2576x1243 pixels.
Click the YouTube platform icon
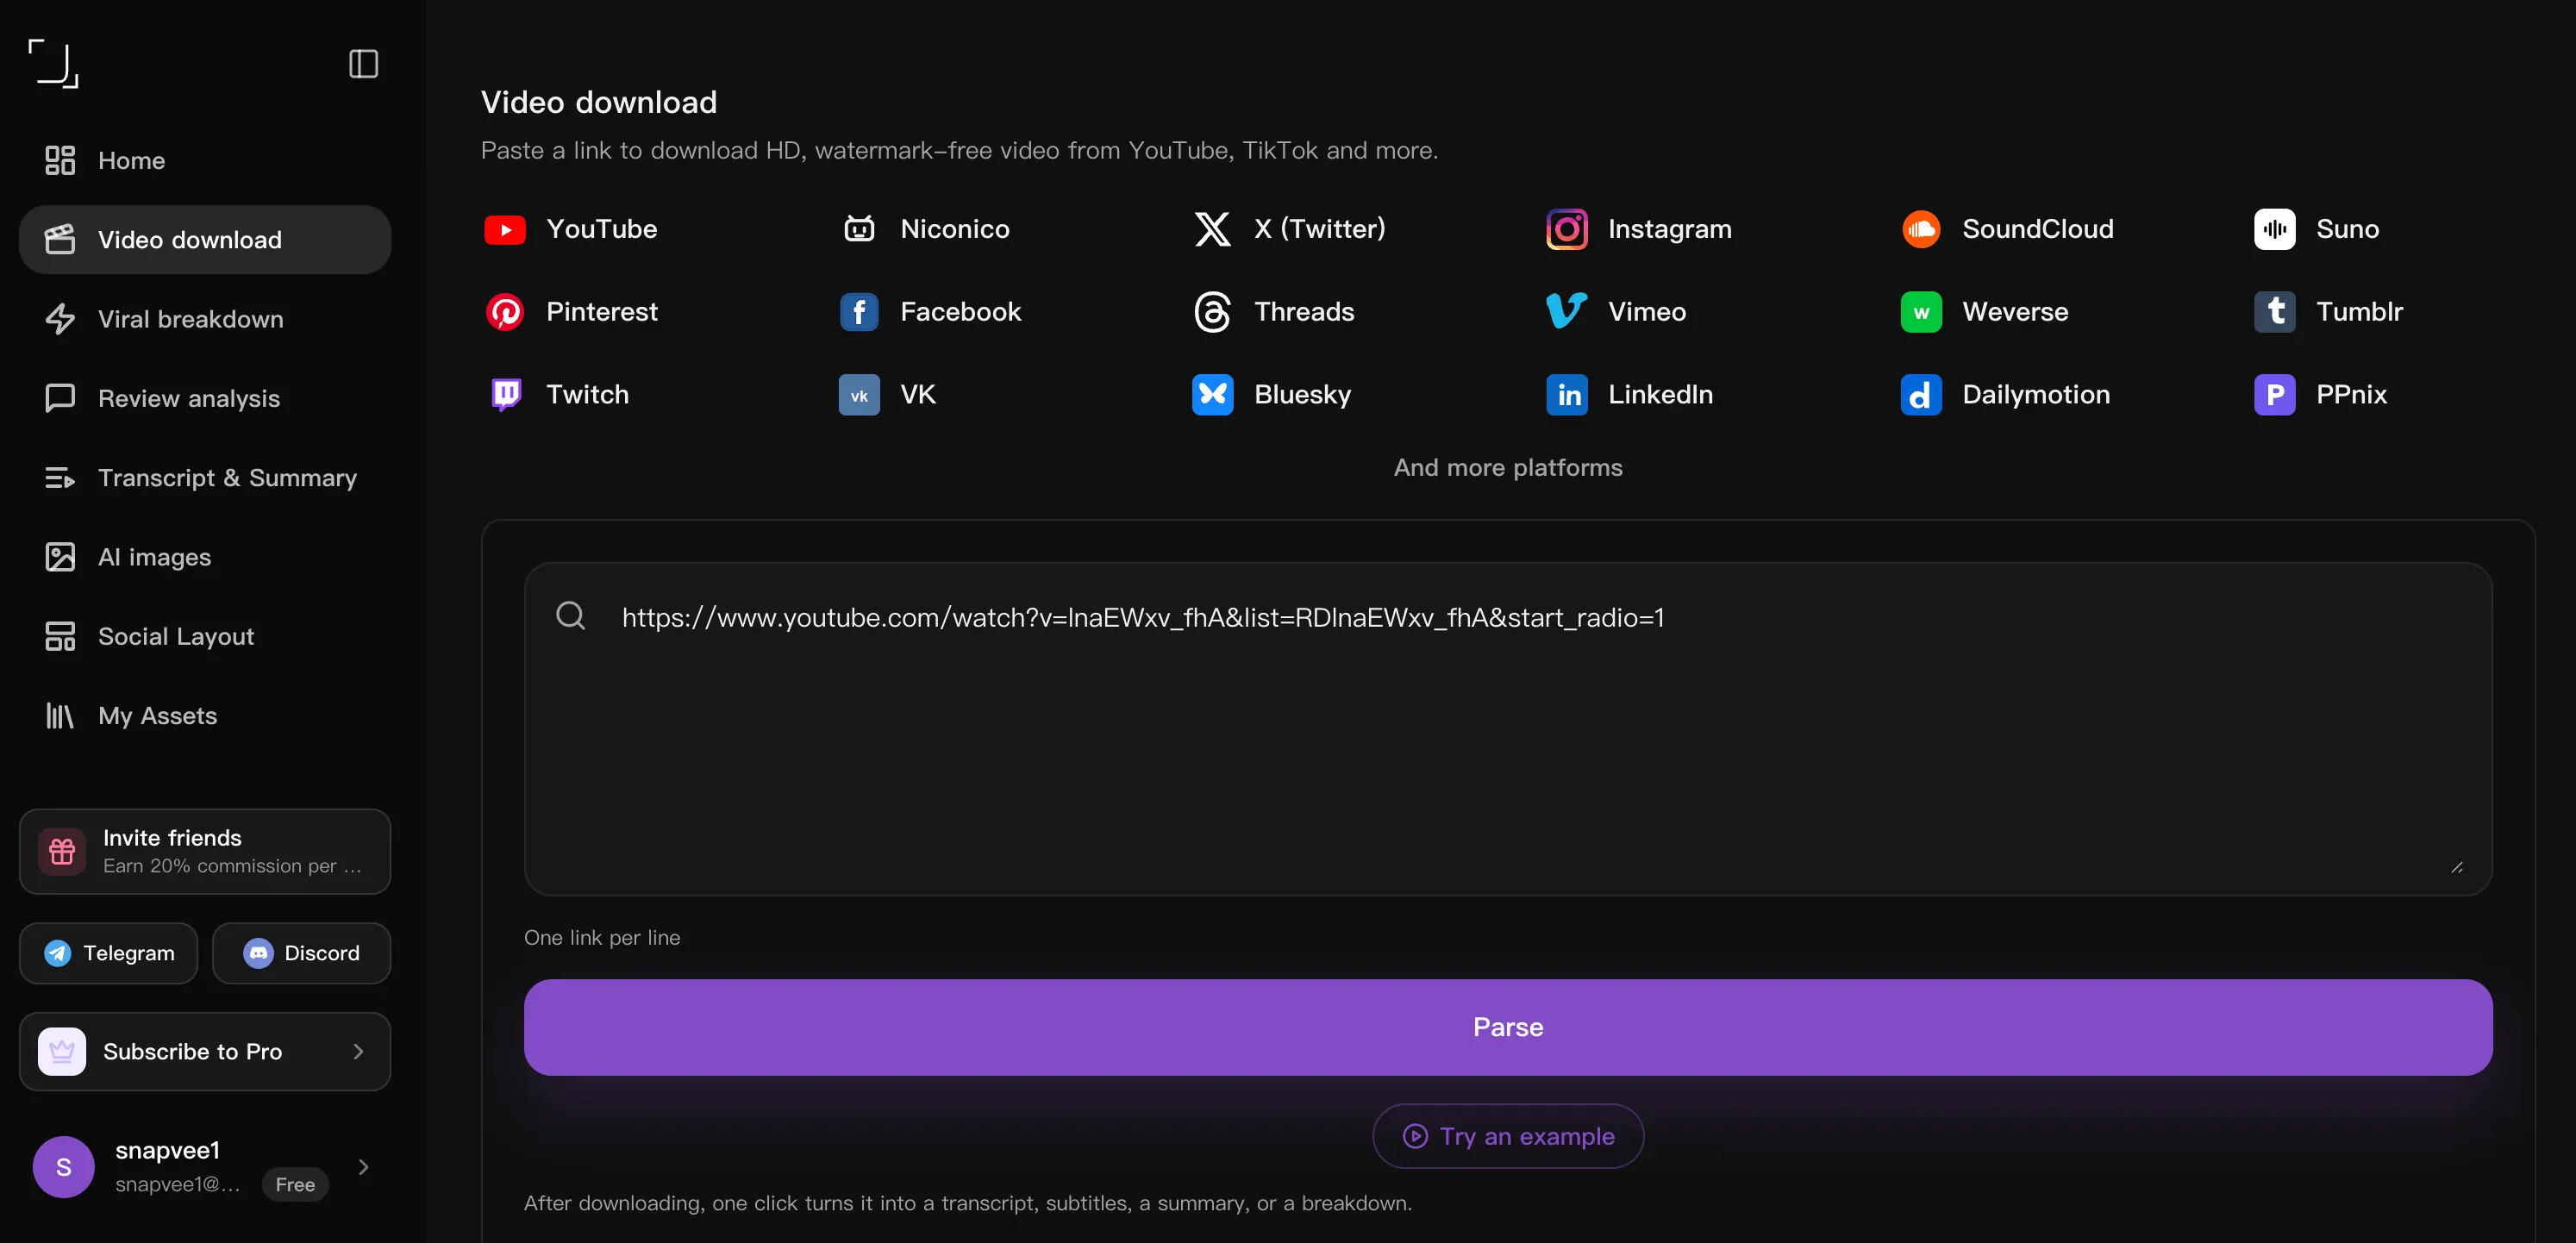tap(505, 229)
